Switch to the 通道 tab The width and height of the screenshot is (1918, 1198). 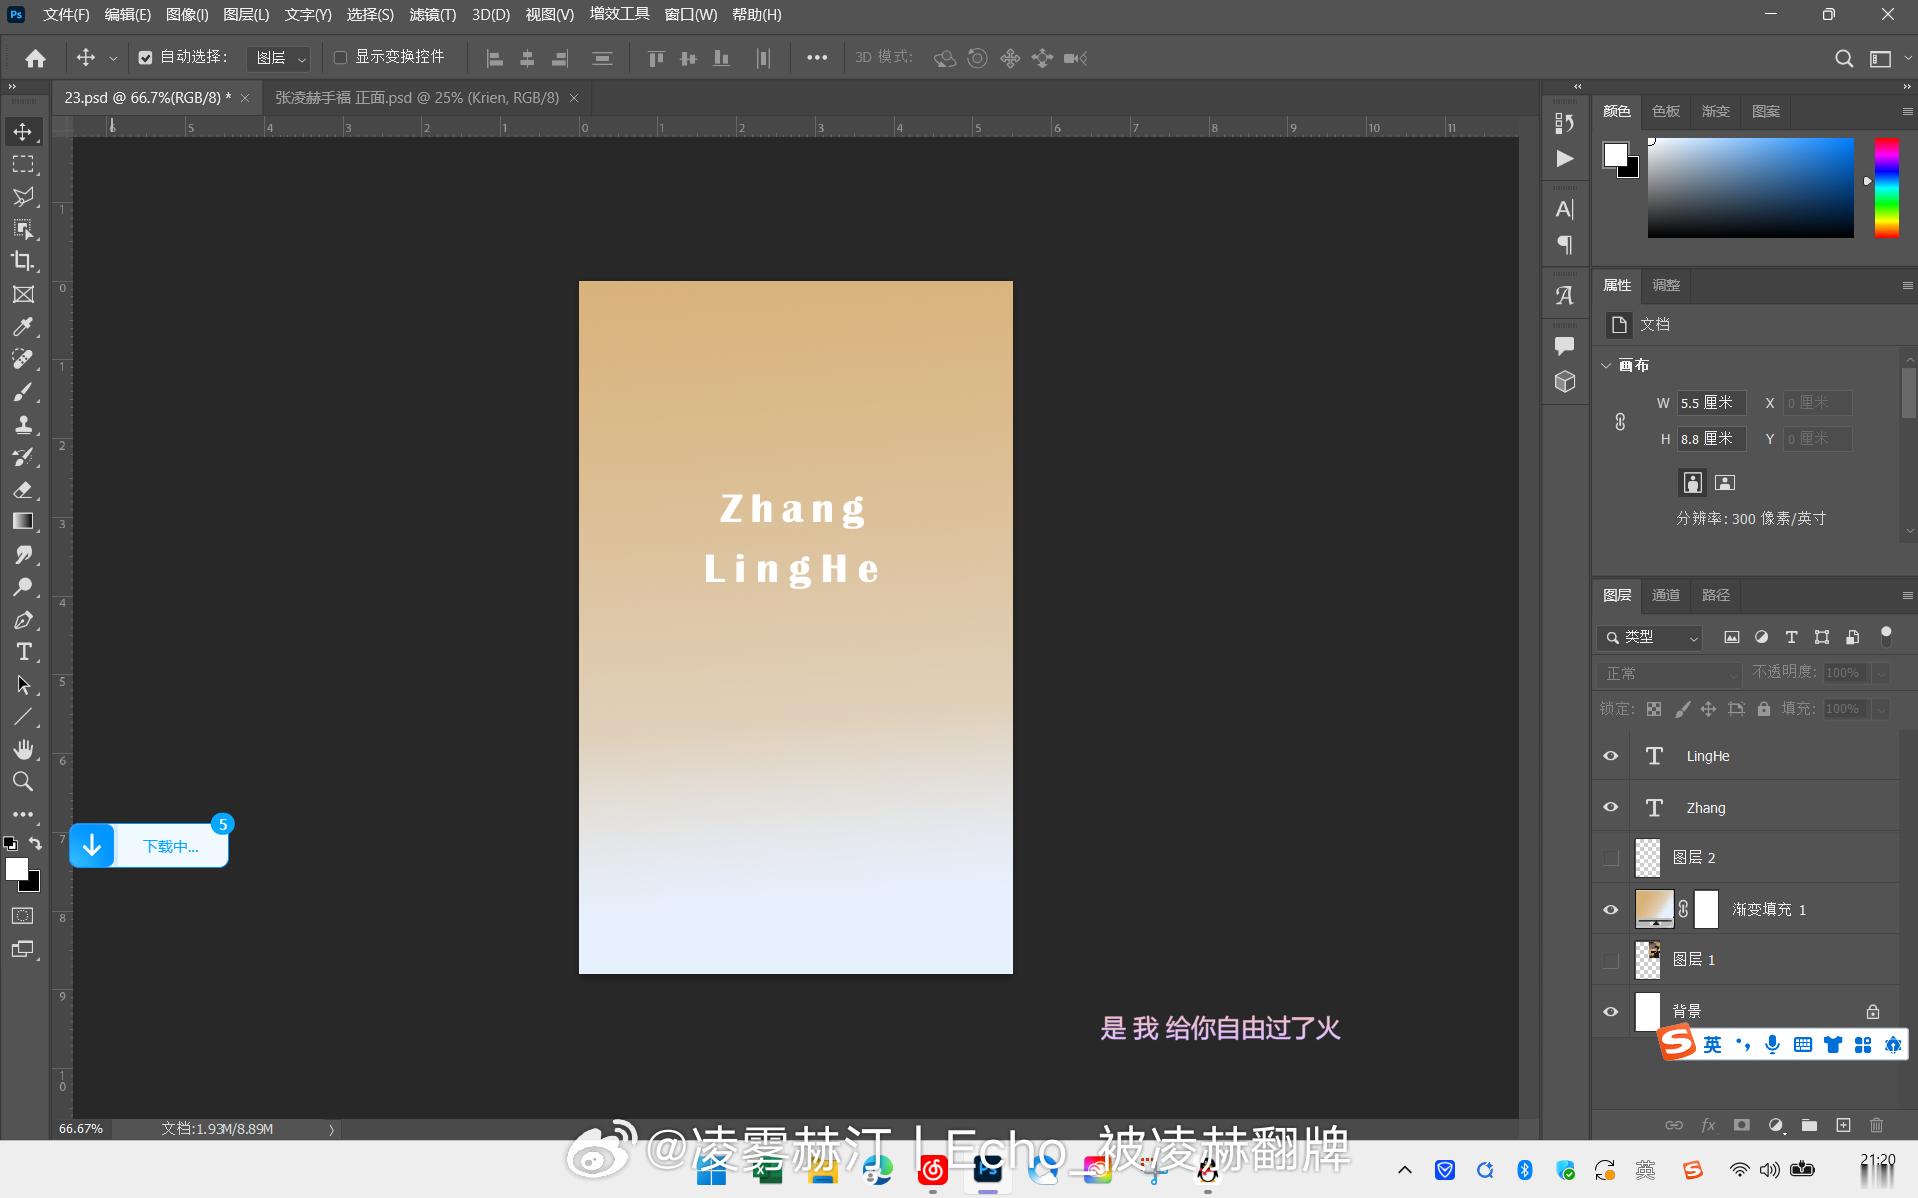(x=1666, y=595)
